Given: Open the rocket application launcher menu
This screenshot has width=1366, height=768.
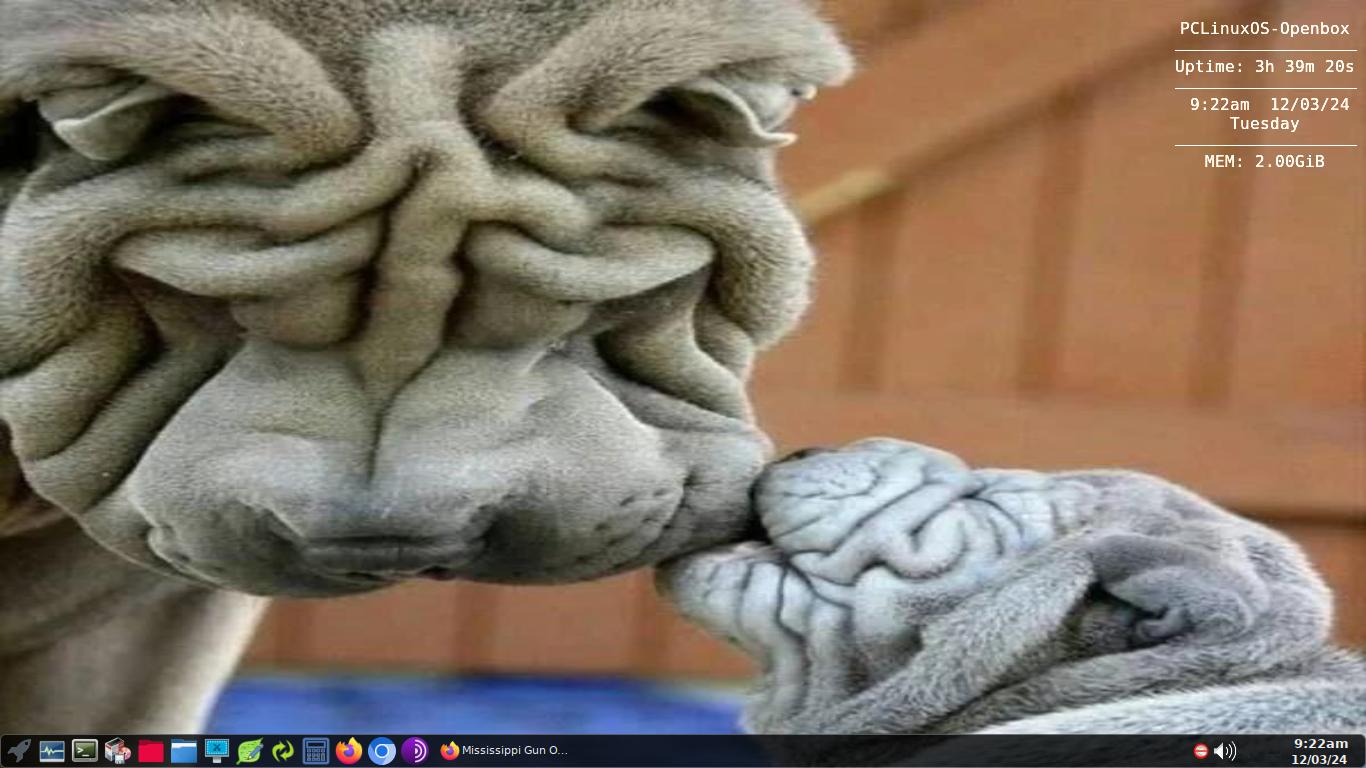Looking at the screenshot, I should pyautogui.click(x=18, y=750).
